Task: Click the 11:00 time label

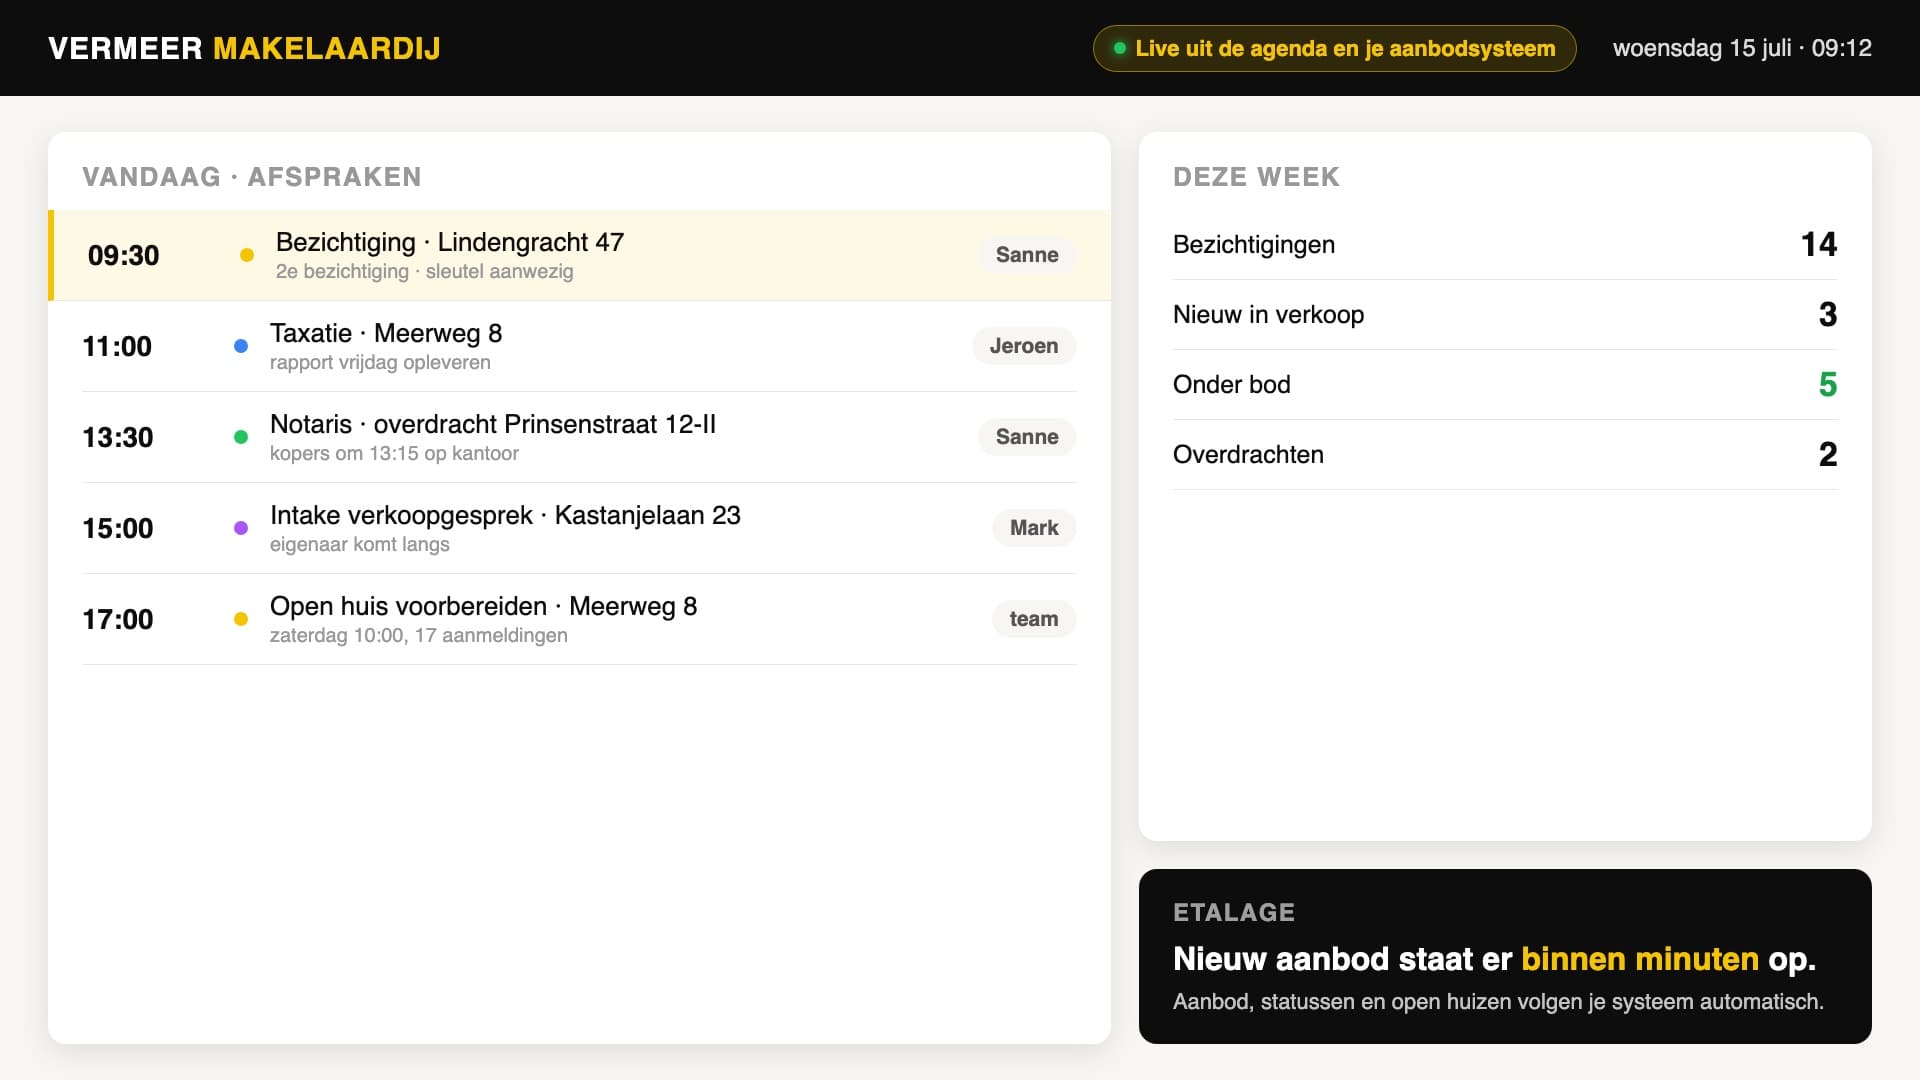Action: click(117, 346)
